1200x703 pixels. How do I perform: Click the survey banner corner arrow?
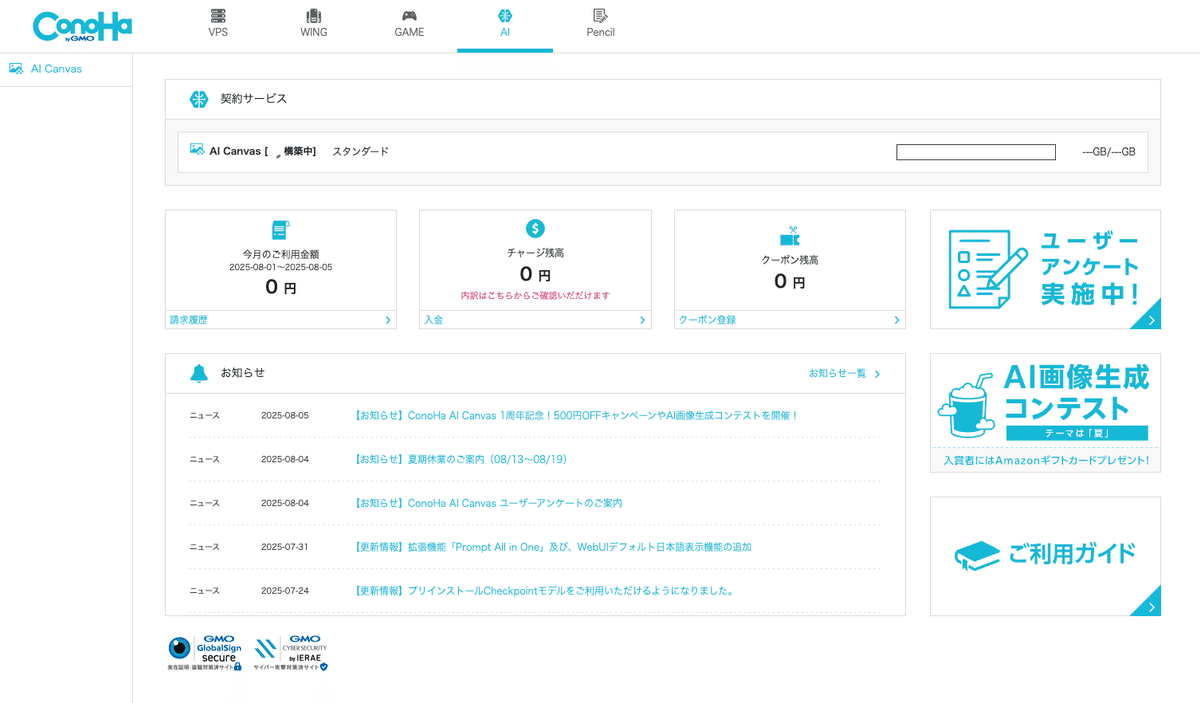(1151, 319)
